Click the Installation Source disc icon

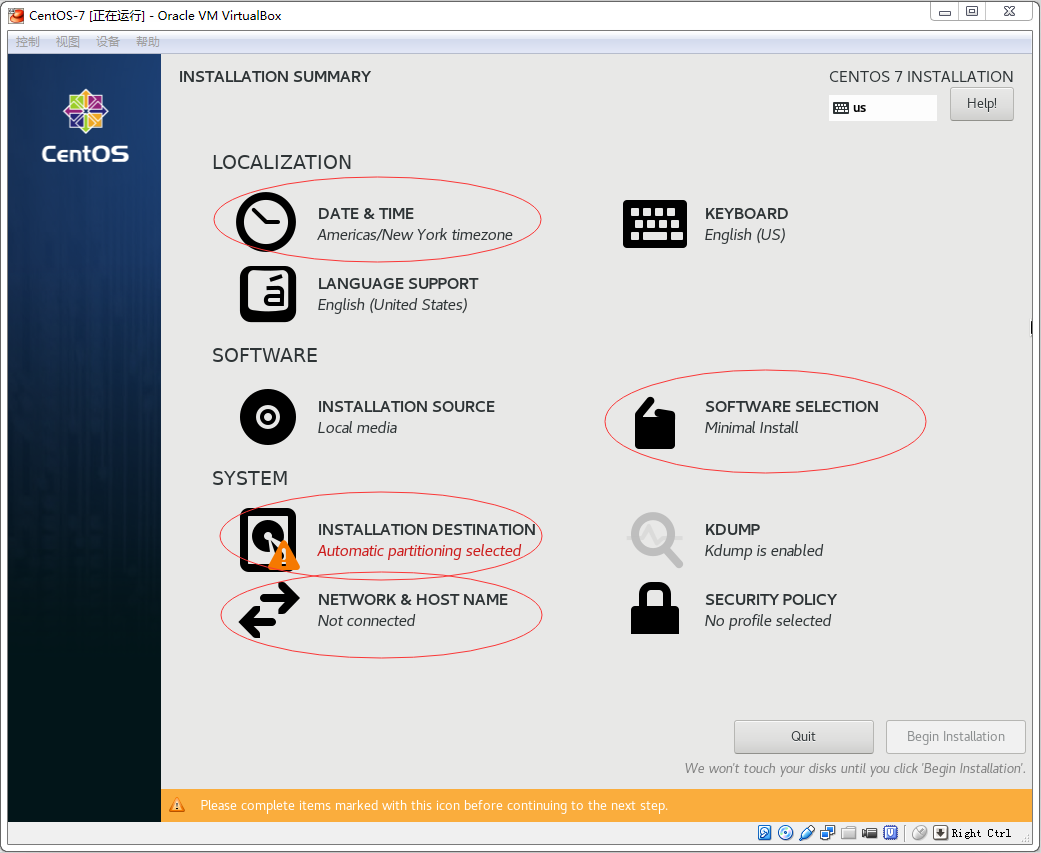268,417
